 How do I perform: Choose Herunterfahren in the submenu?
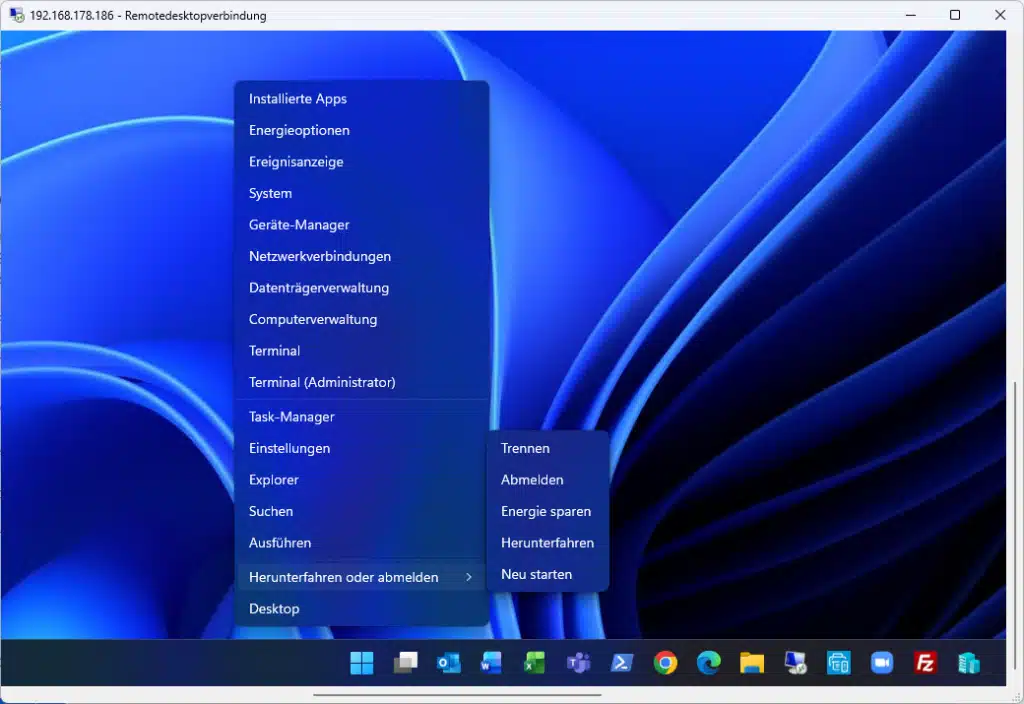(x=547, y=543)
